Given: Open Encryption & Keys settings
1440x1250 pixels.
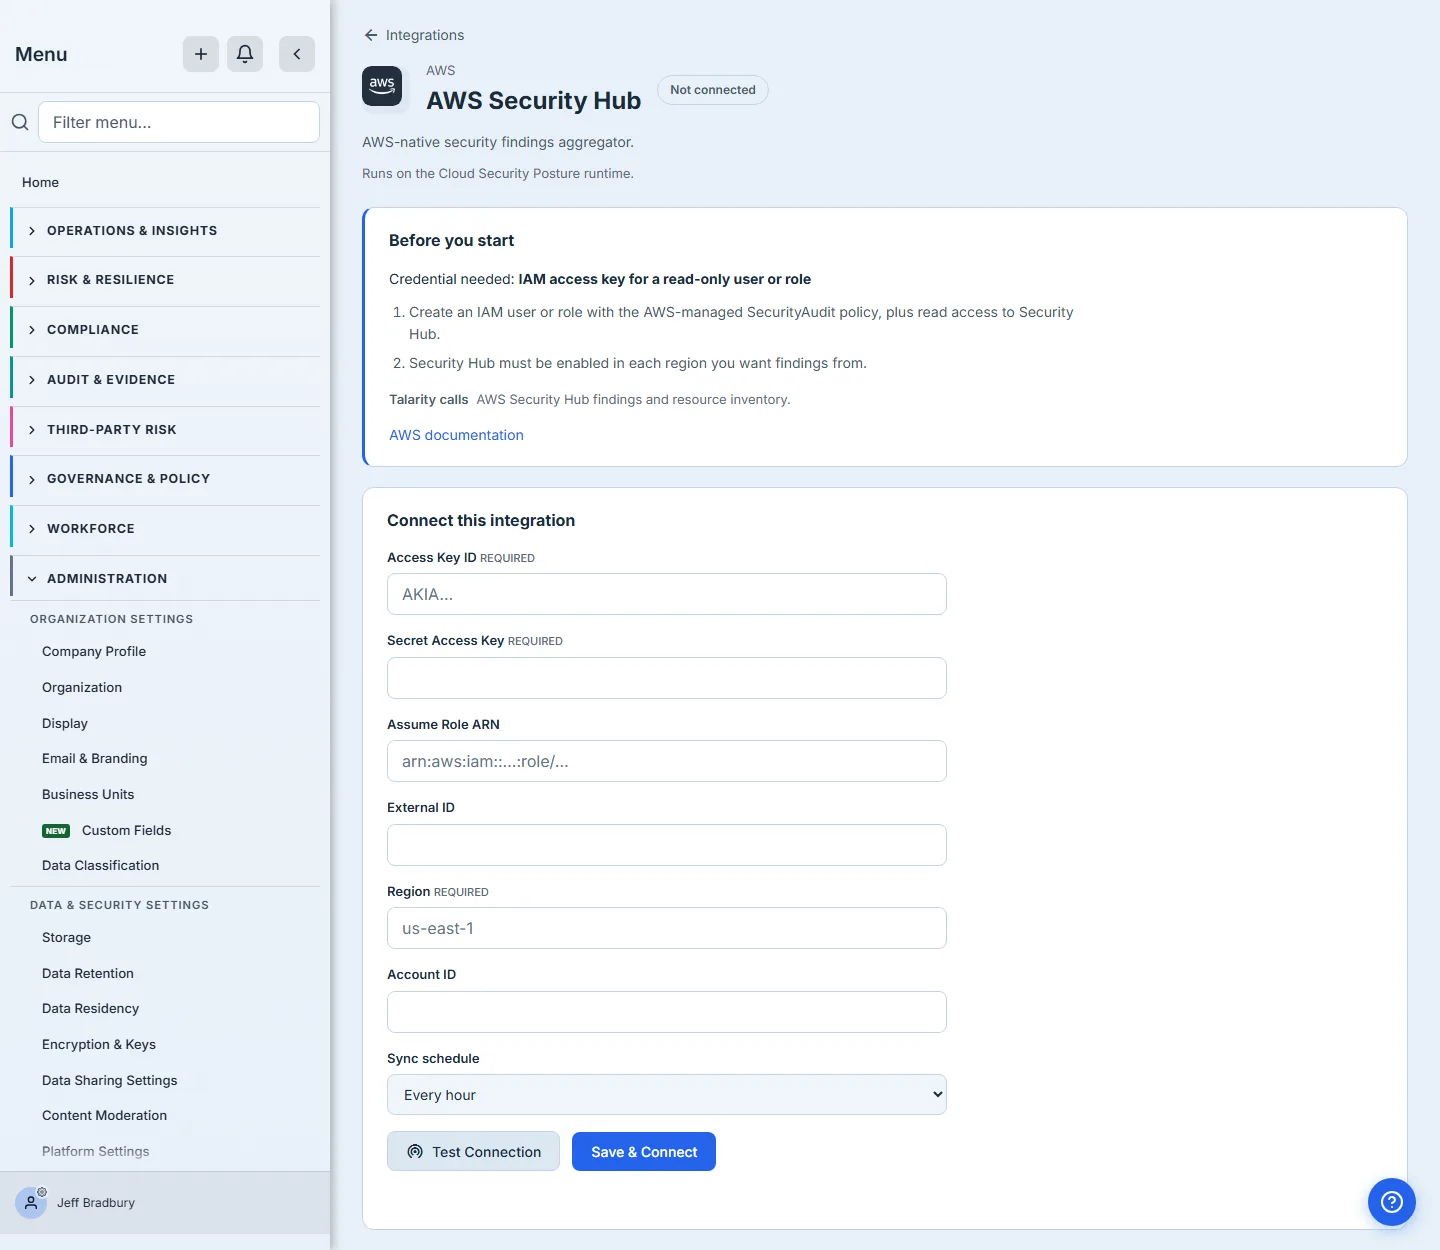Looking at the screenshot, I should pyautogui.click(x=99, y=1045).
